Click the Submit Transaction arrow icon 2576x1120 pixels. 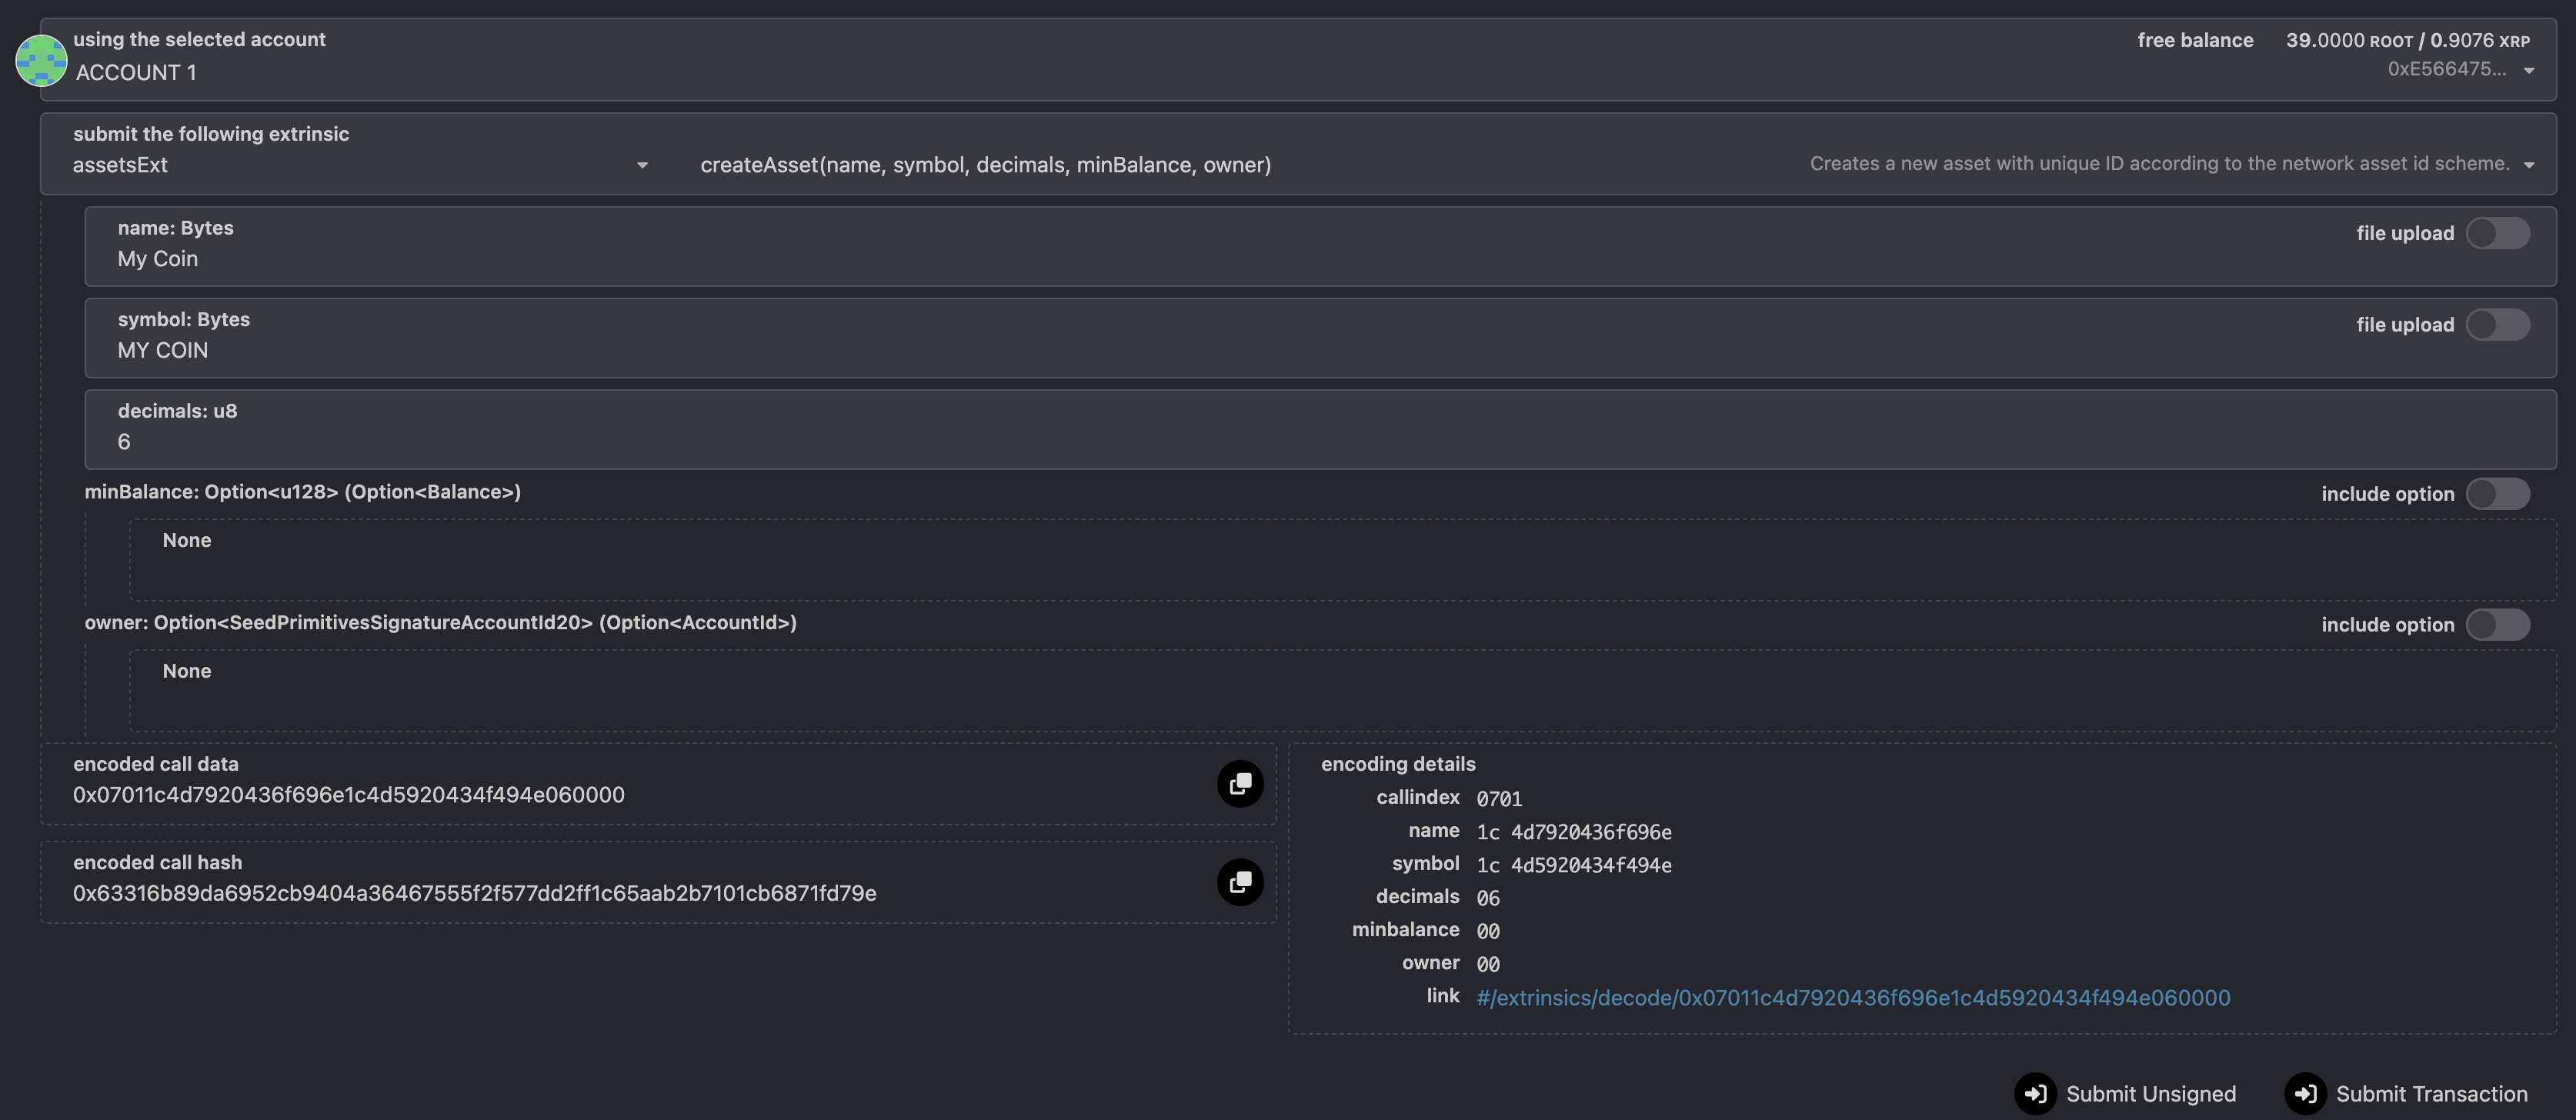(x=2305, y=1094)
